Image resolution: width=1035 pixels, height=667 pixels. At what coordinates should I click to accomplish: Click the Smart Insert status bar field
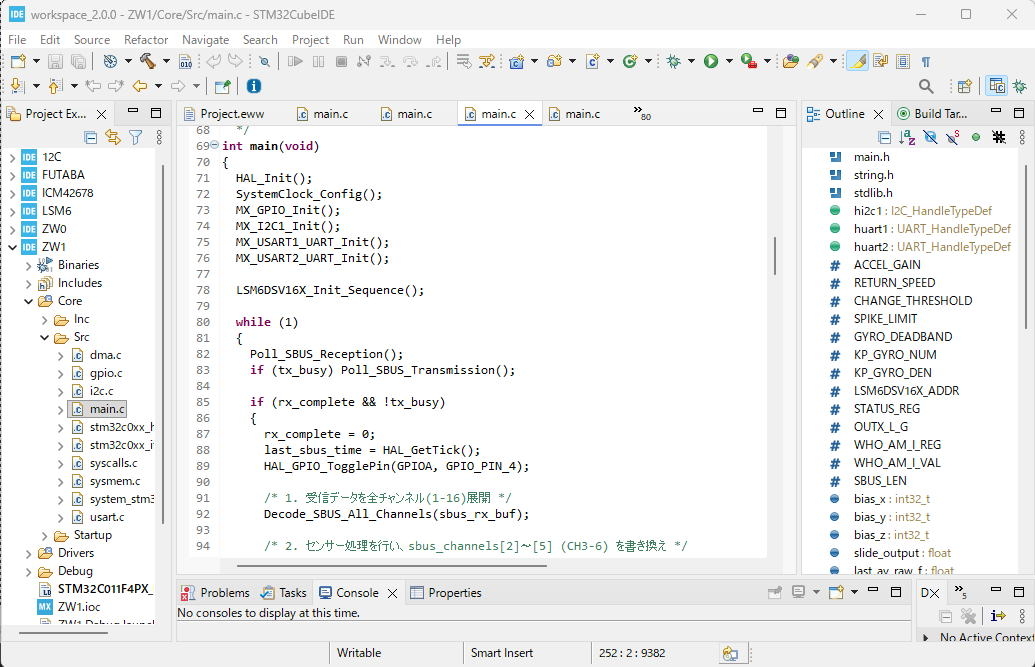pyautogui.click(x=502, y=652)
